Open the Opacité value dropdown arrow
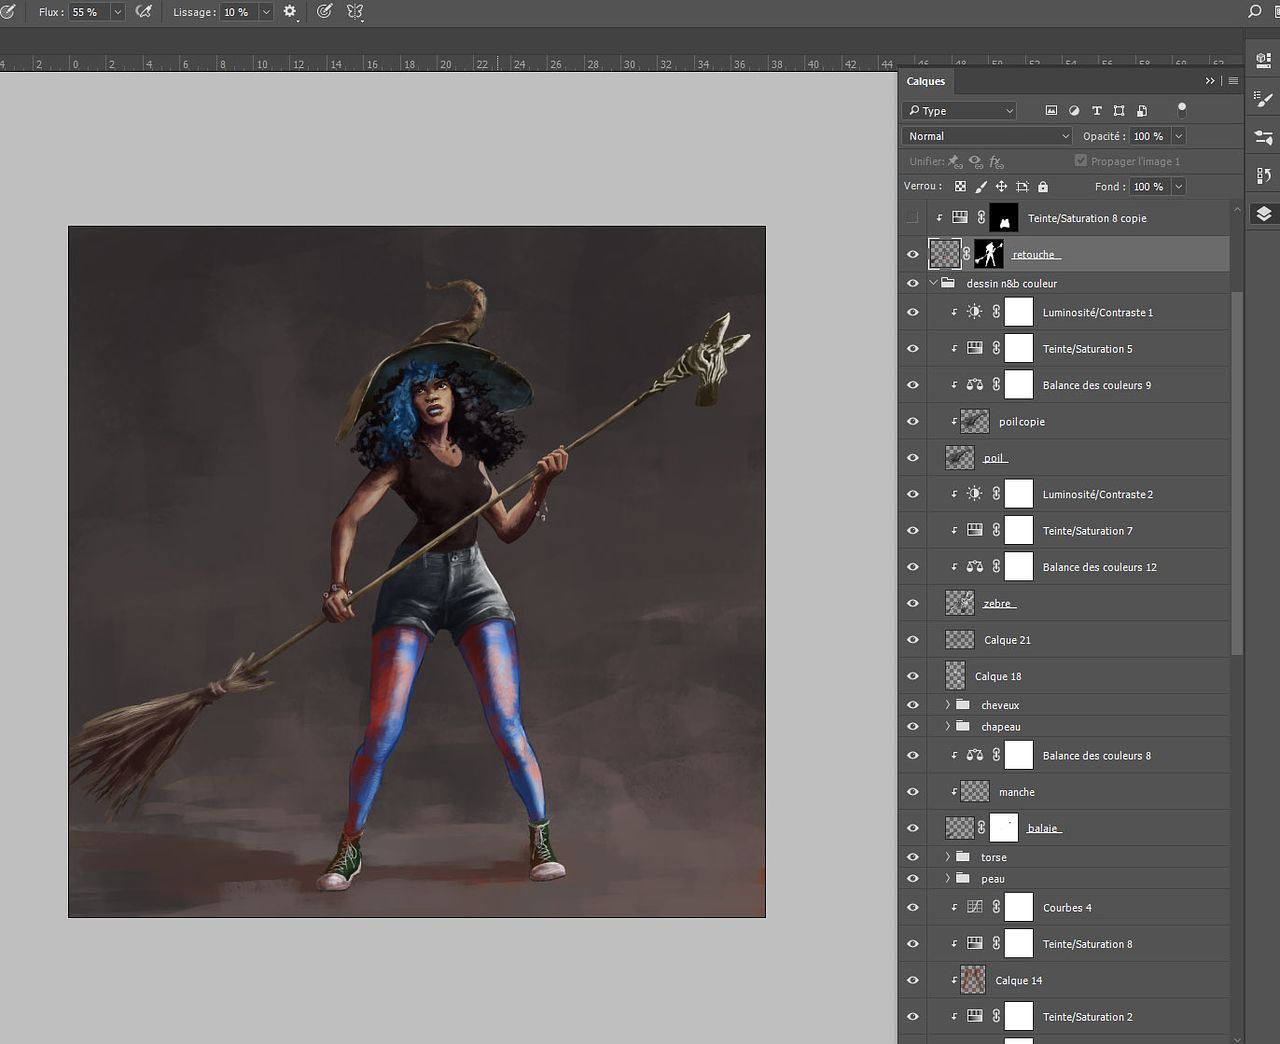Screen dimensions: 1280x1044 [1179, 136]
